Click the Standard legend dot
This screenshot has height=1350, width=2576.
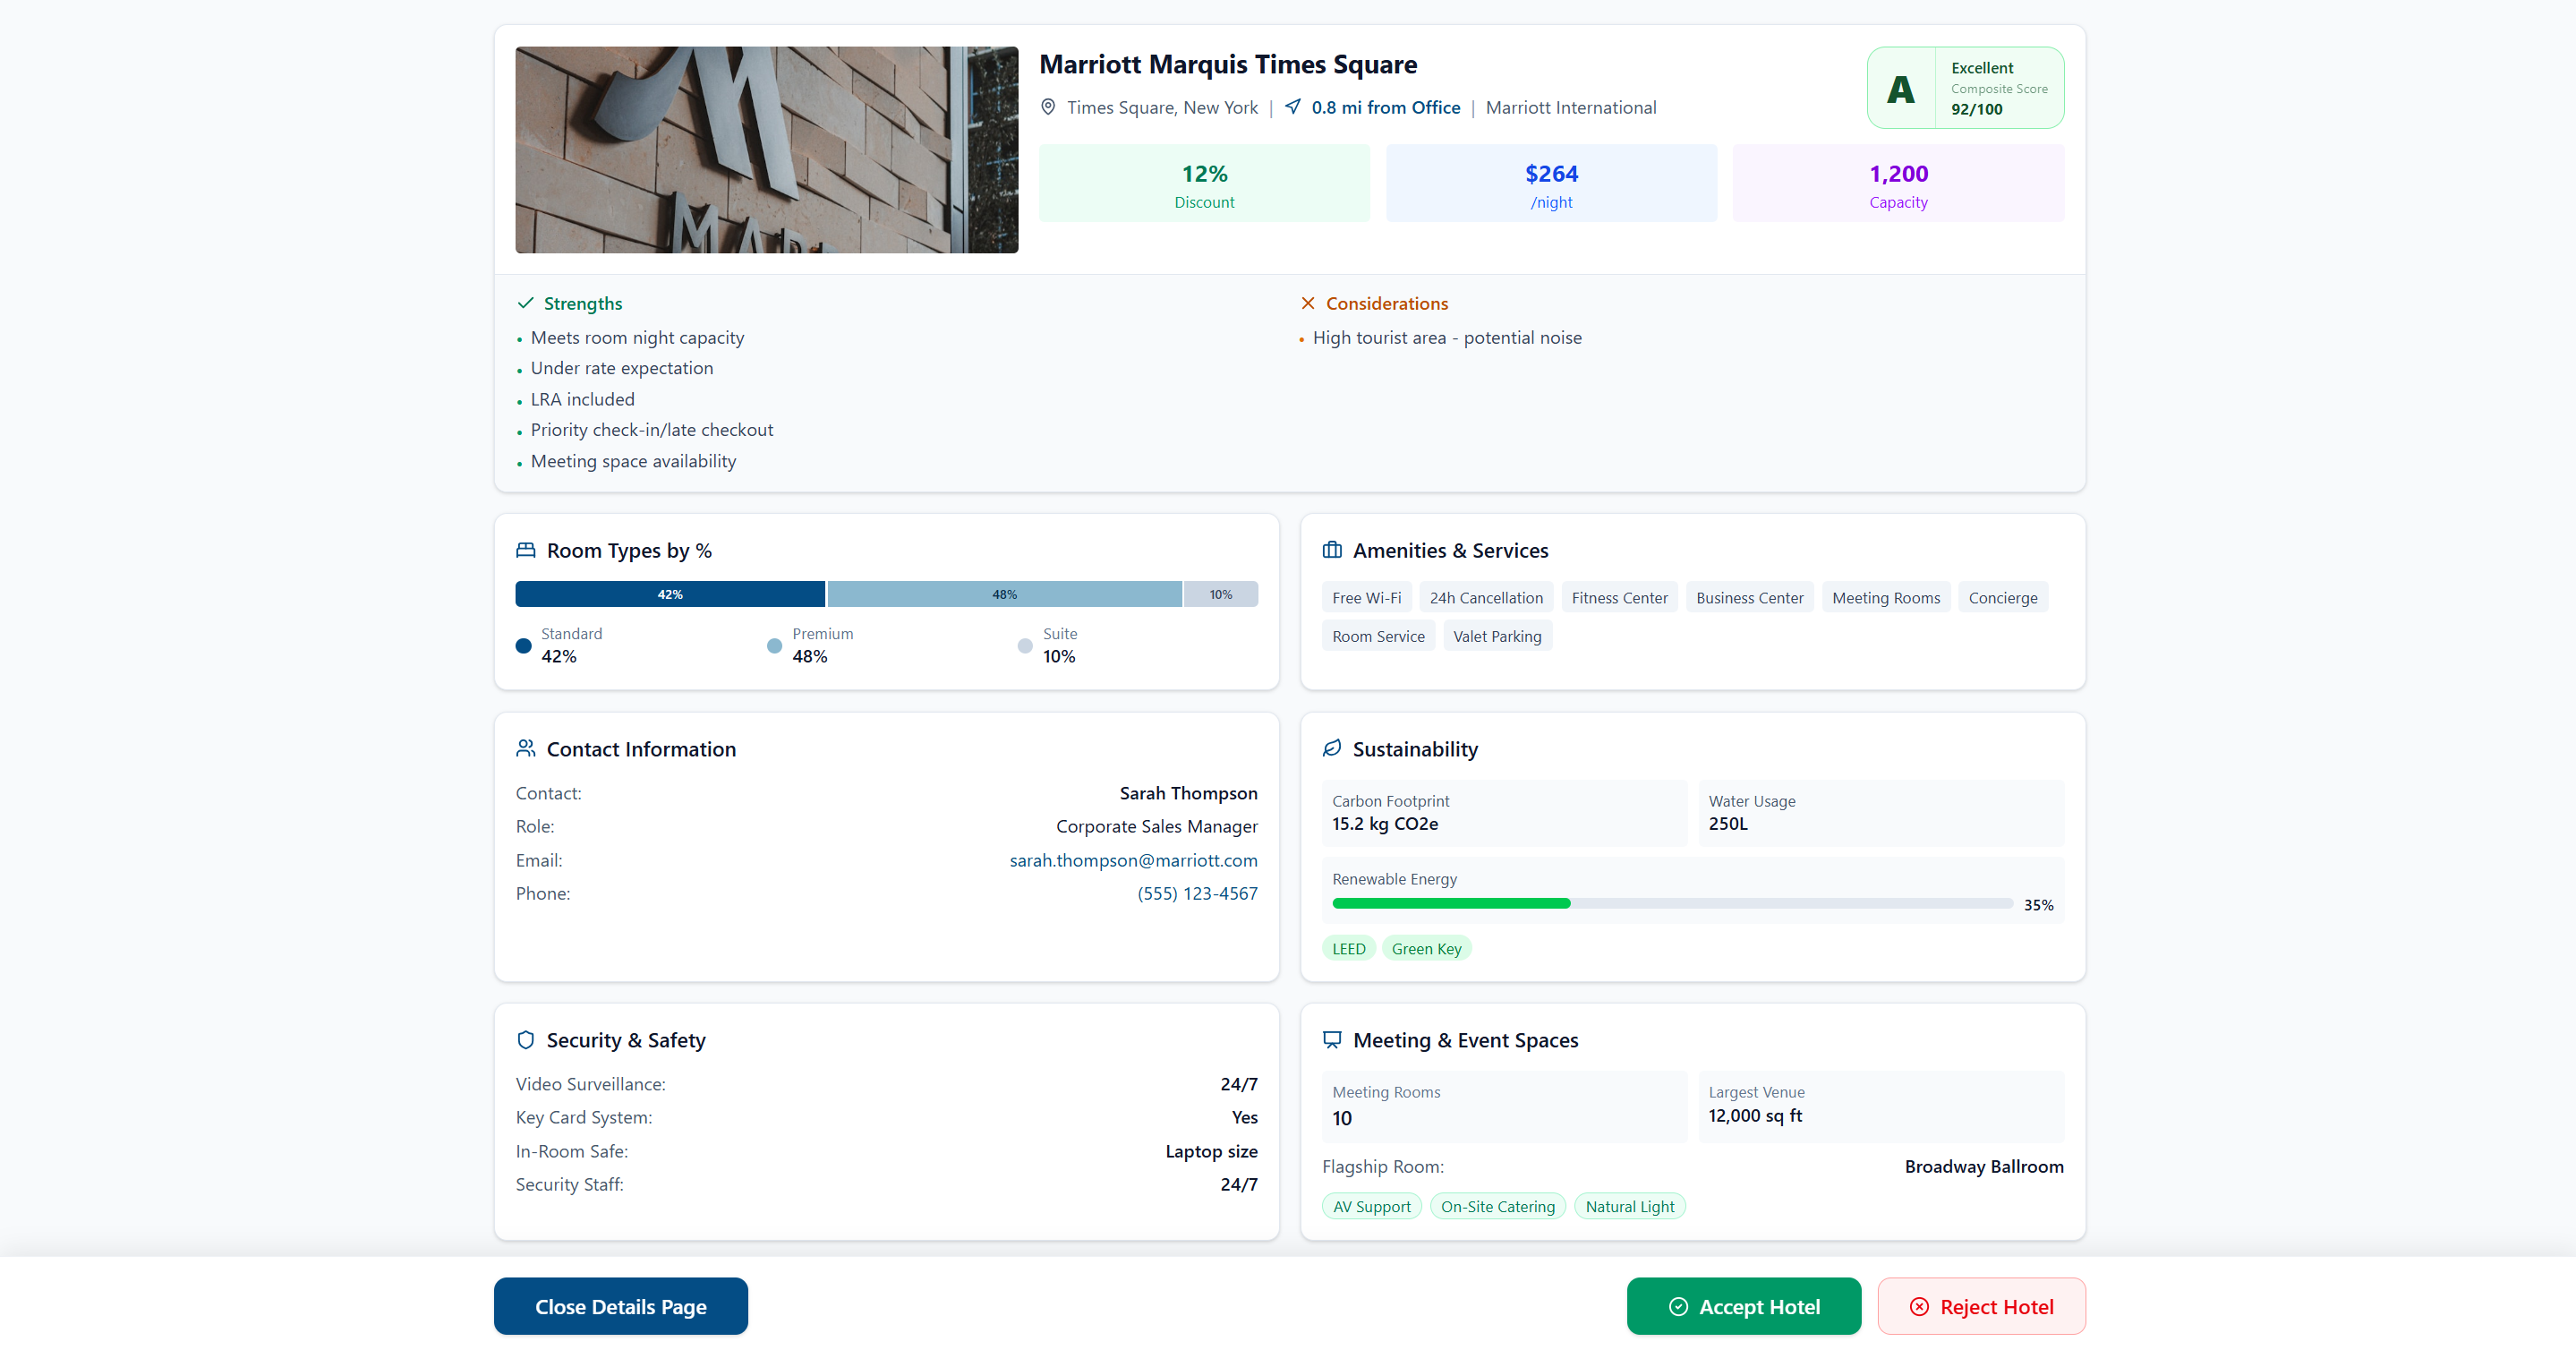point(523,646)
